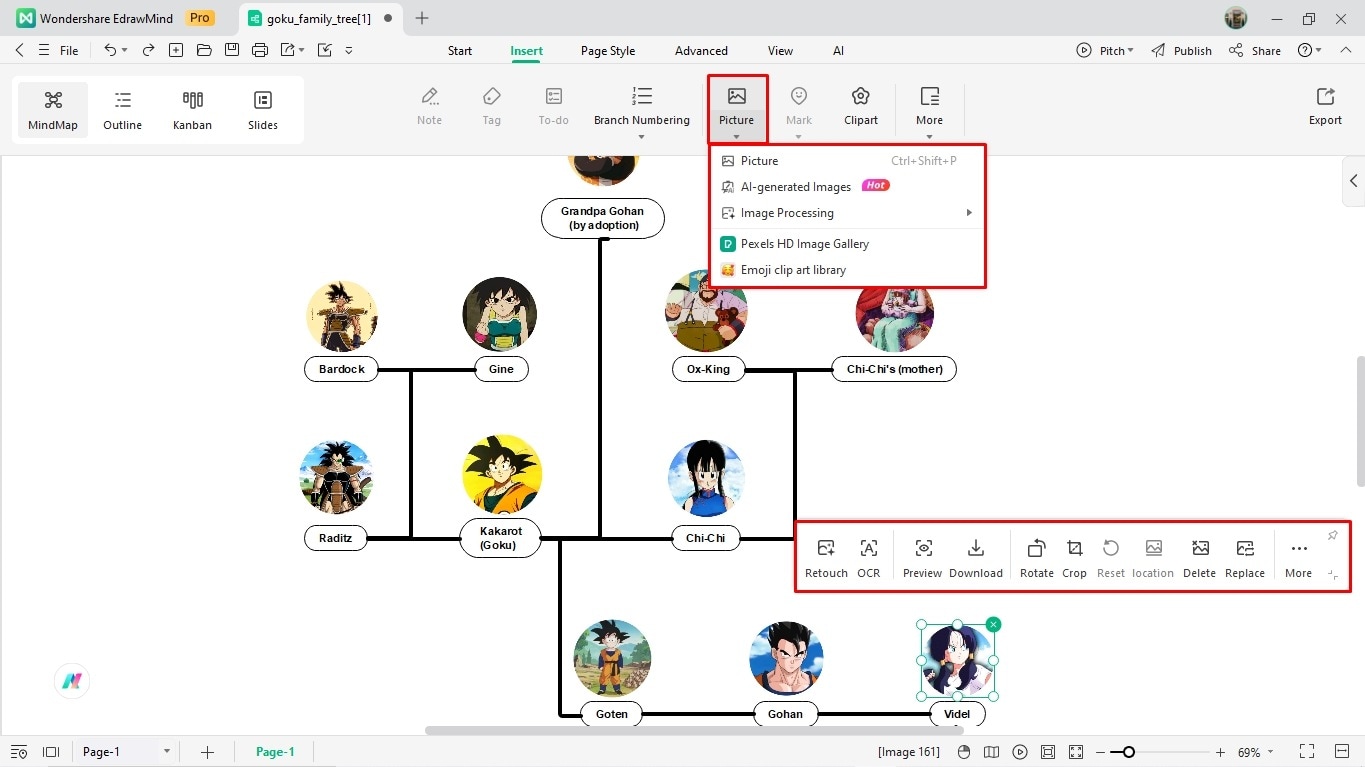Switch to the Start ribbon tab
1365x767 pixels.
[x=460, y=51]
